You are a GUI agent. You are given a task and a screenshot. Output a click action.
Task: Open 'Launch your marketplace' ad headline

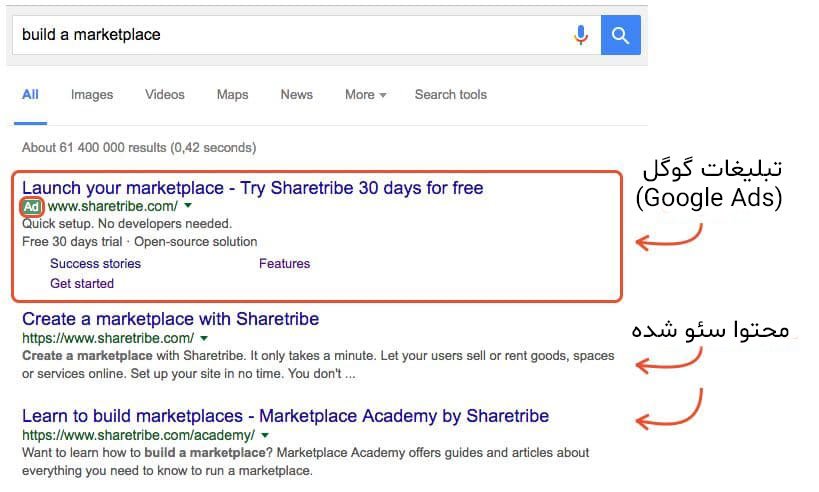[252, 188]
